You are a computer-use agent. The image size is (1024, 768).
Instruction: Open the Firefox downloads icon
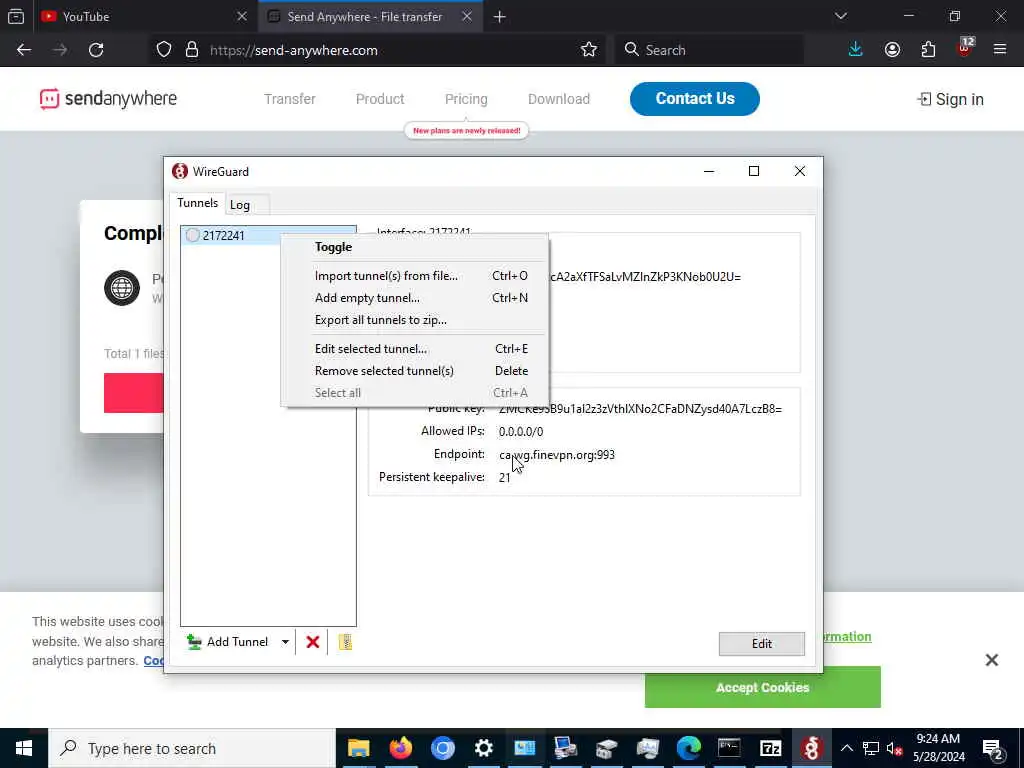coord(855,50)
